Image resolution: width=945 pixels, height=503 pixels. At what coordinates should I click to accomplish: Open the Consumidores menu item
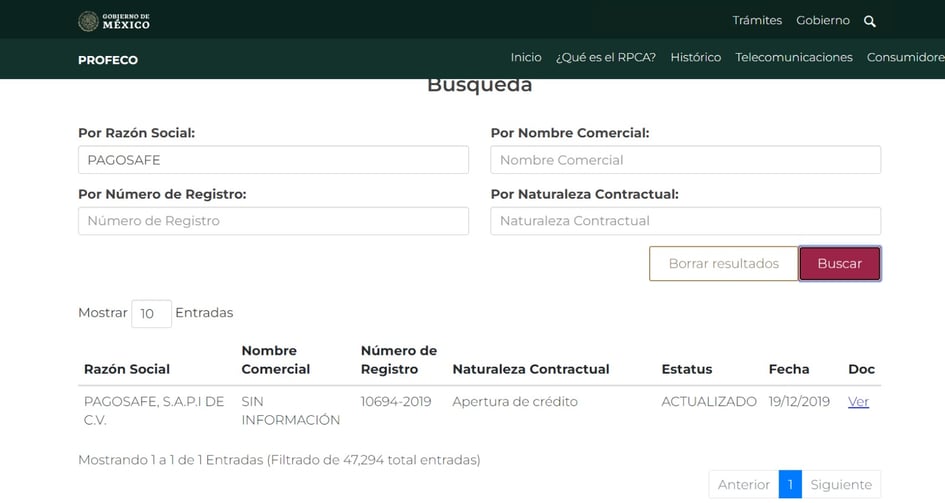click(905, 58)
